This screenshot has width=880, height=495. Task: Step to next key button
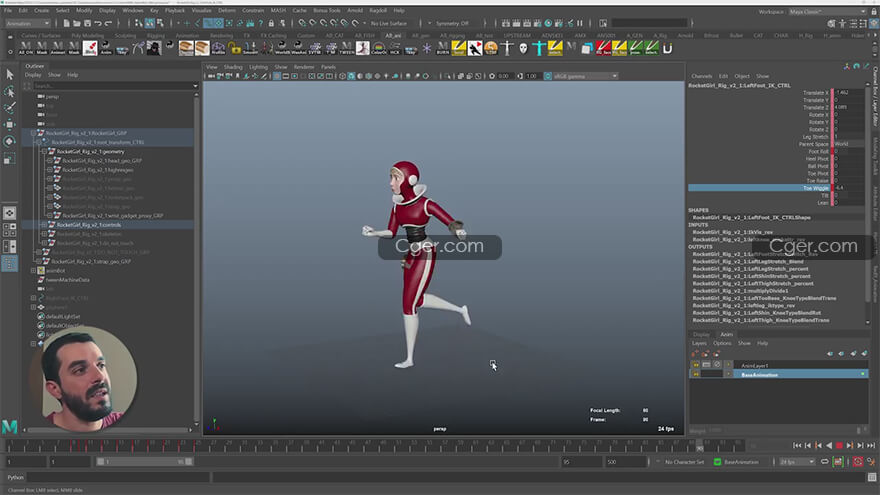click(x=850, y=446)
